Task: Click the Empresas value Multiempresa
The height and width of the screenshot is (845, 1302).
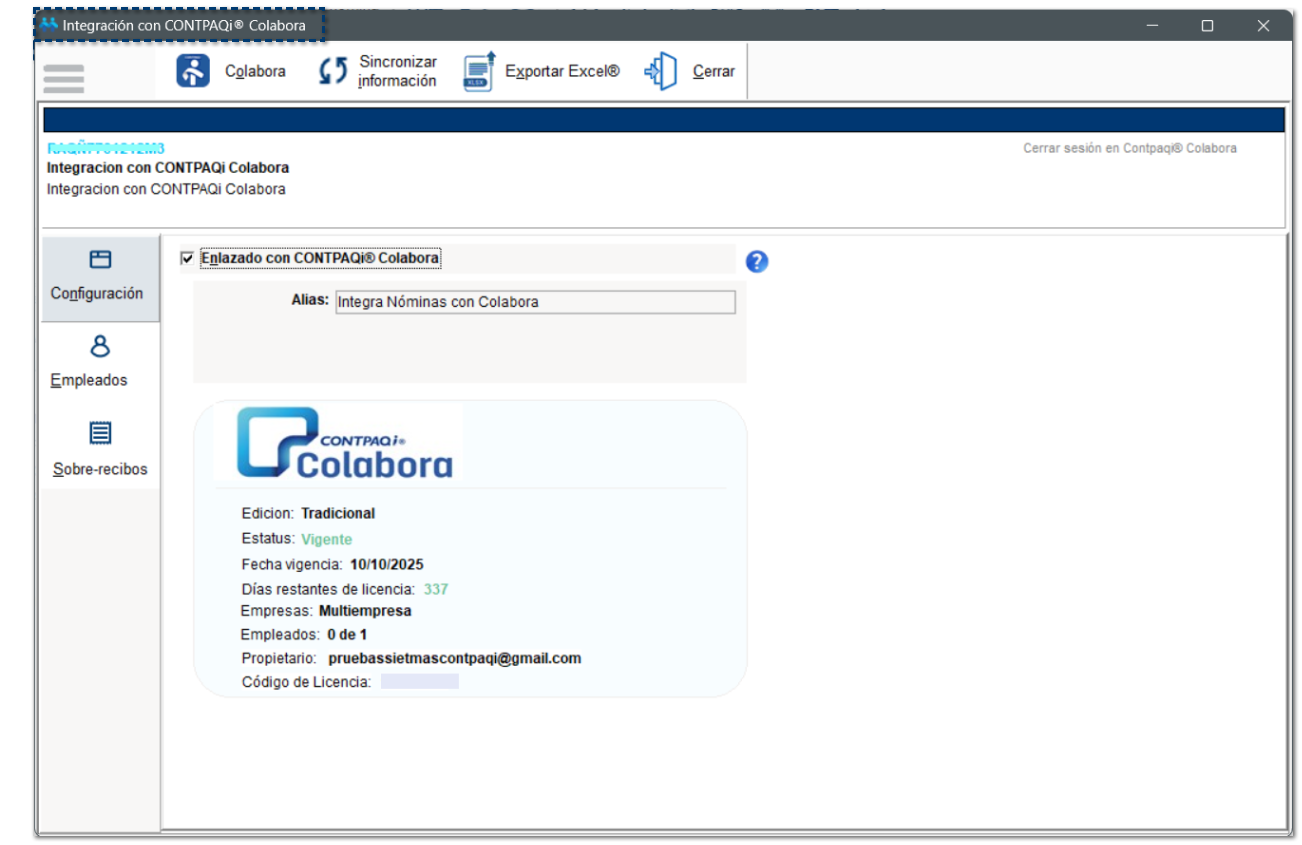Action: coord(365,611)
